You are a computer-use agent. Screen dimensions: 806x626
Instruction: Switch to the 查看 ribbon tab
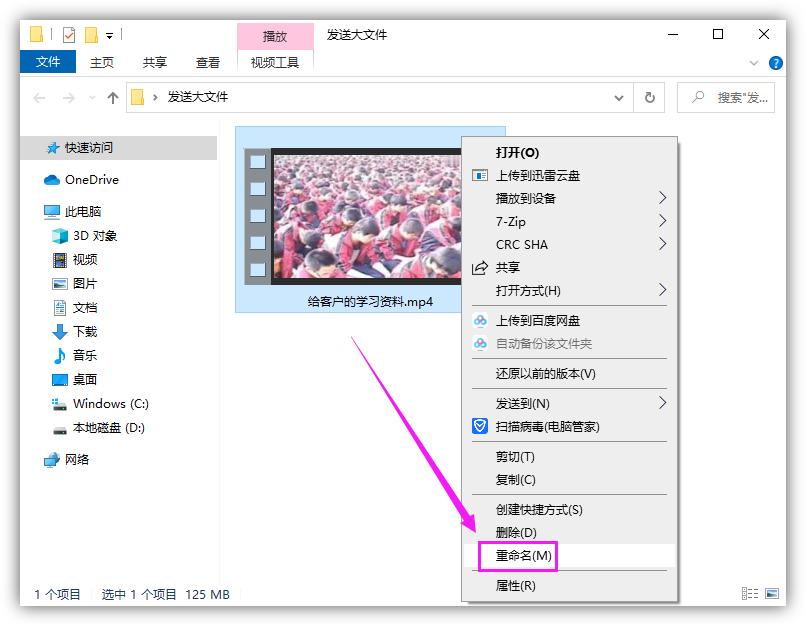206,61
